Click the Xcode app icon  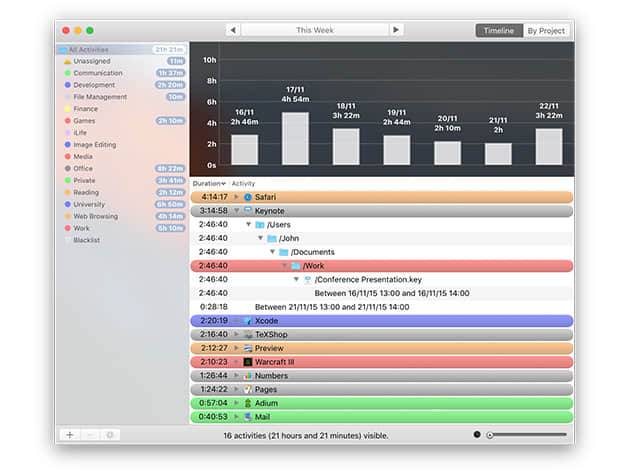tap(248, 321)
